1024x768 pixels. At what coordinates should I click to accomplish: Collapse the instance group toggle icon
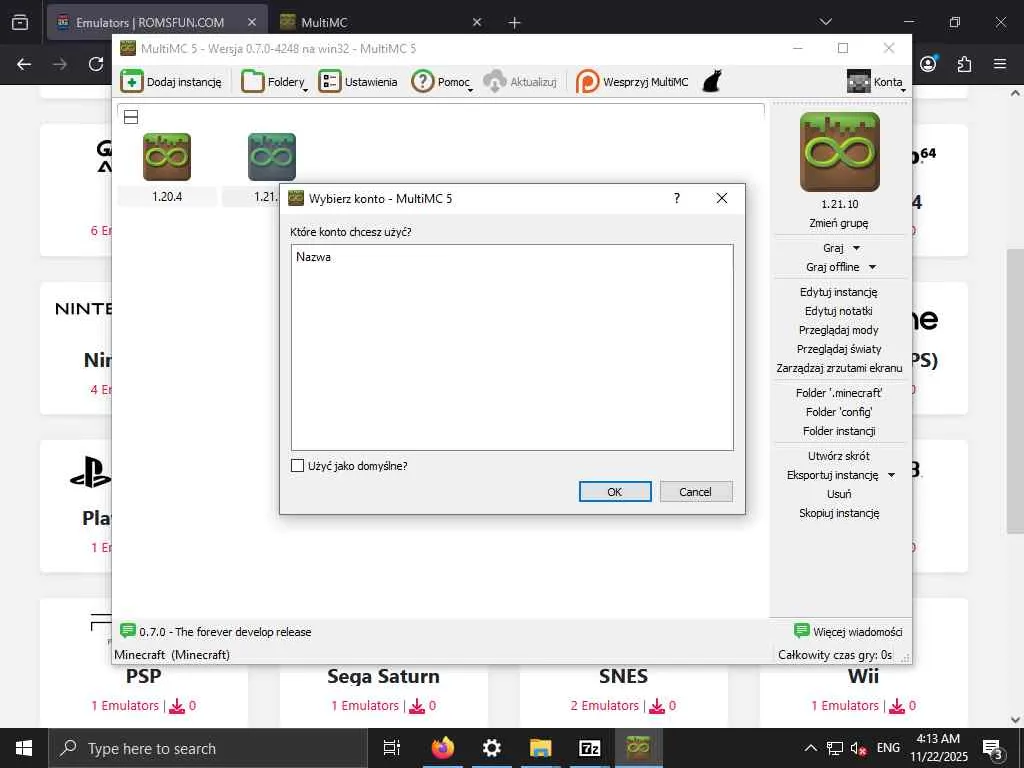coord(131,117)
